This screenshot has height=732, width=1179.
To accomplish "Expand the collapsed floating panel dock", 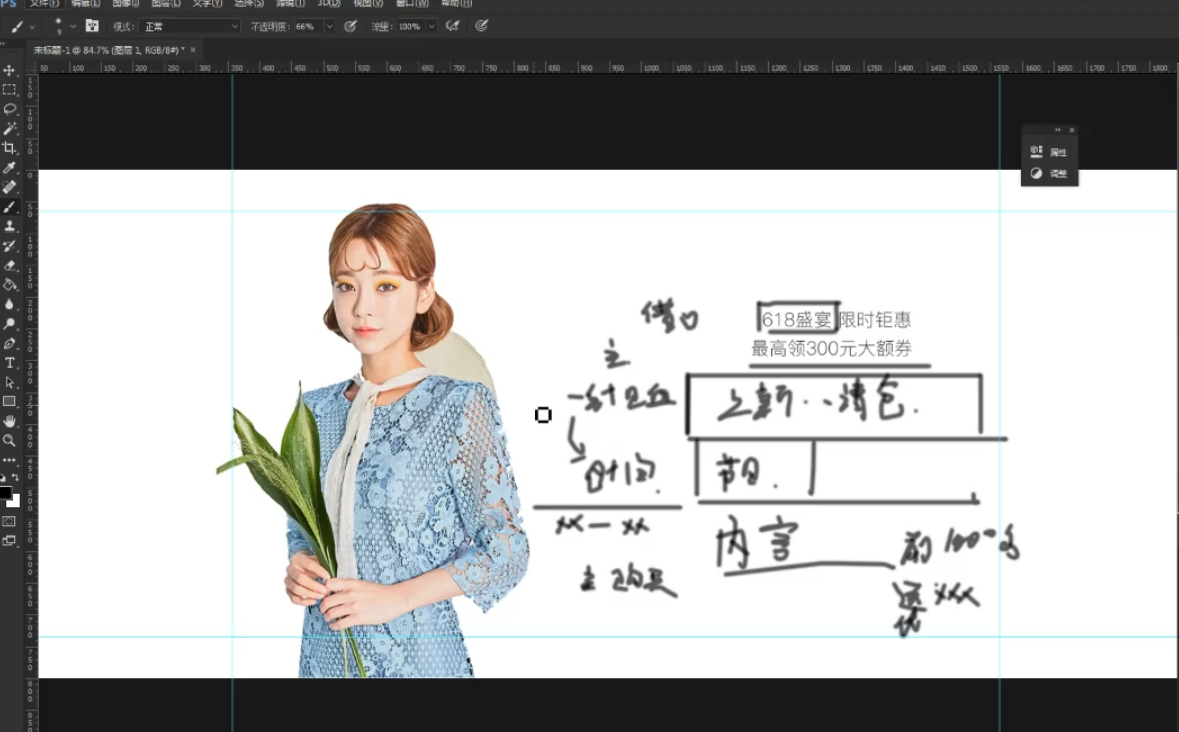I will pyautogui.click(x=1058, y=130).
